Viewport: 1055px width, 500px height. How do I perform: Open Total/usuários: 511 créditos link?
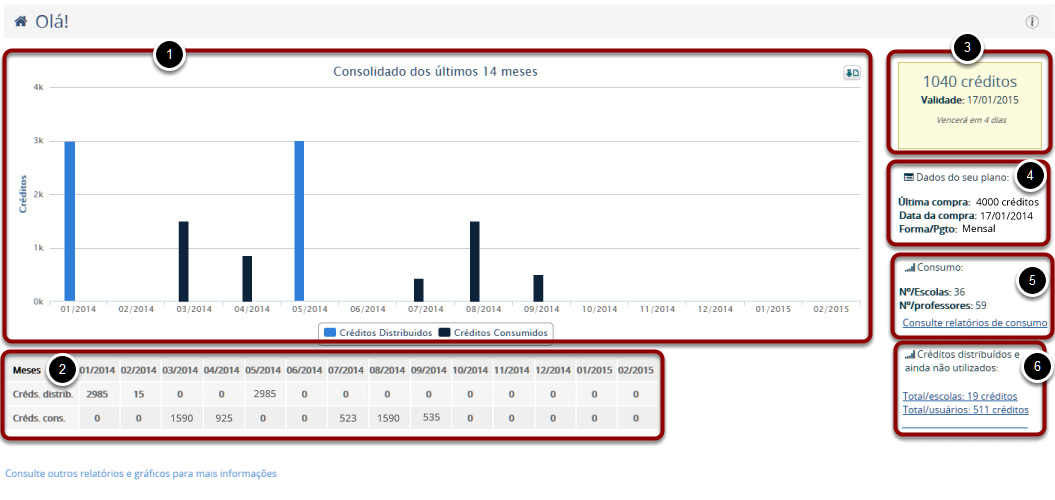pos(965,410)
